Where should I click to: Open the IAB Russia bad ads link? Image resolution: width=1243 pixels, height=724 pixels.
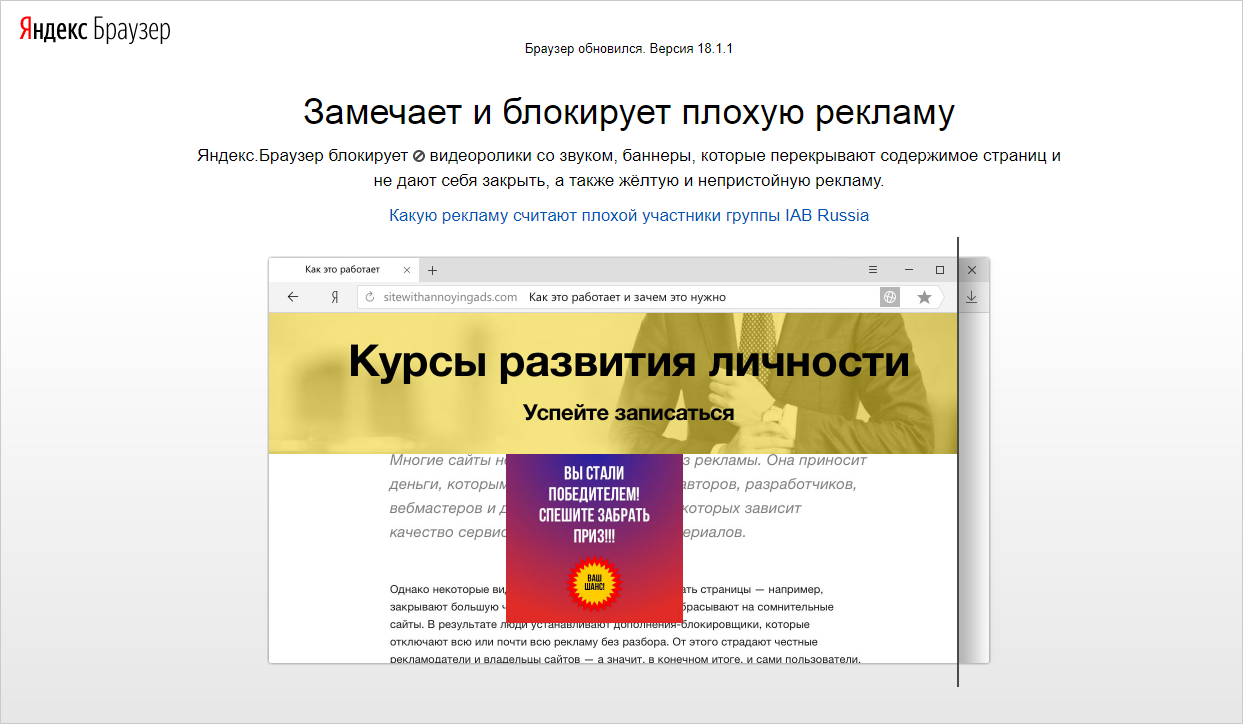point(628,215)
